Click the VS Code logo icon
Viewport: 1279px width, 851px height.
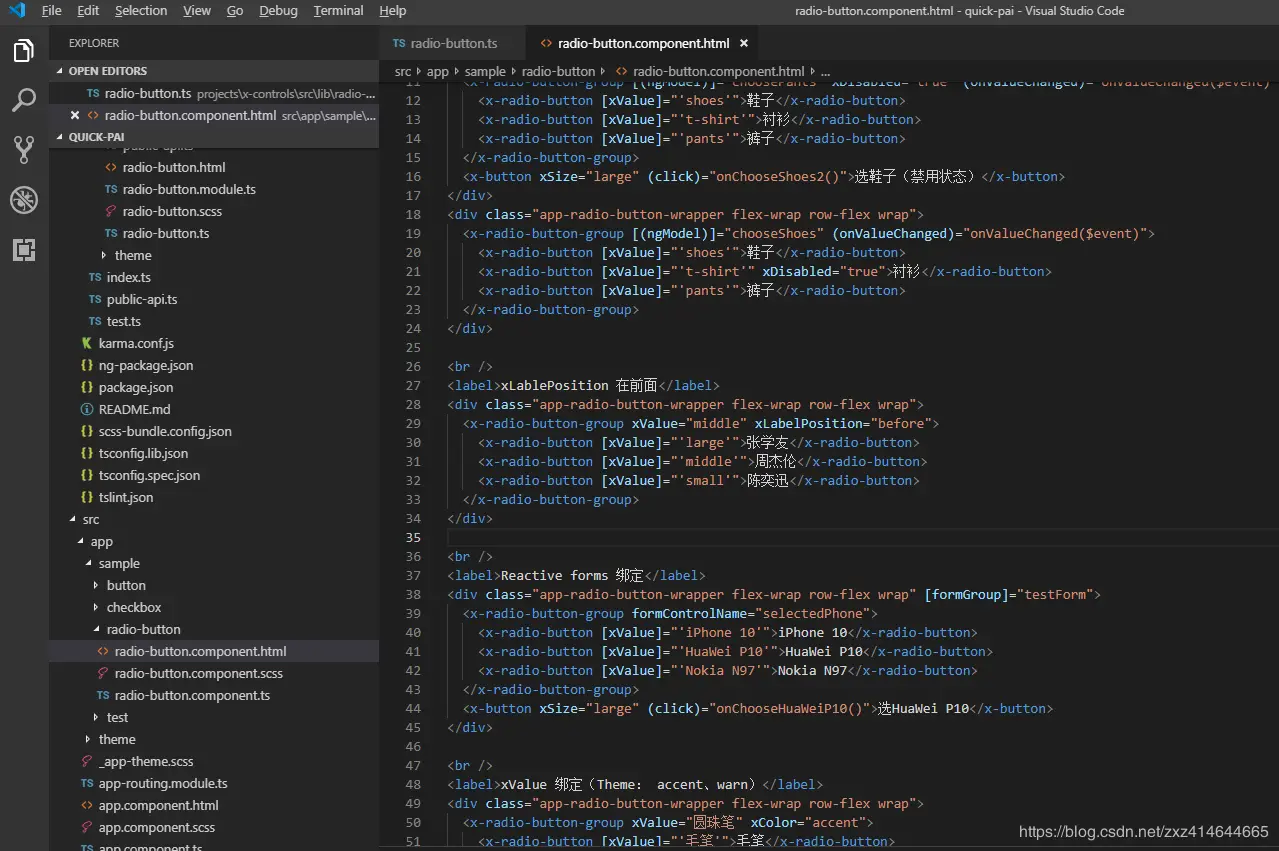17,11
